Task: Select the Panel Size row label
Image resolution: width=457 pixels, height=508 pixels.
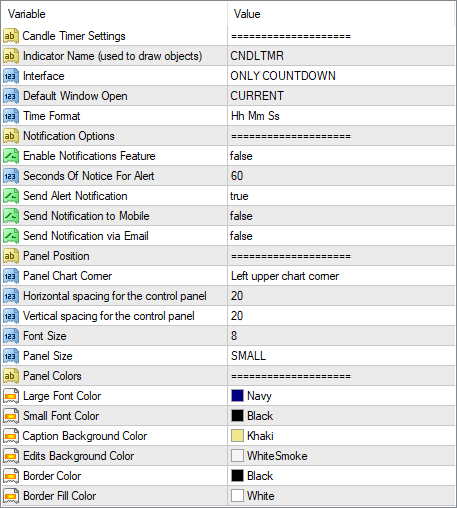Action: [48, 356]
